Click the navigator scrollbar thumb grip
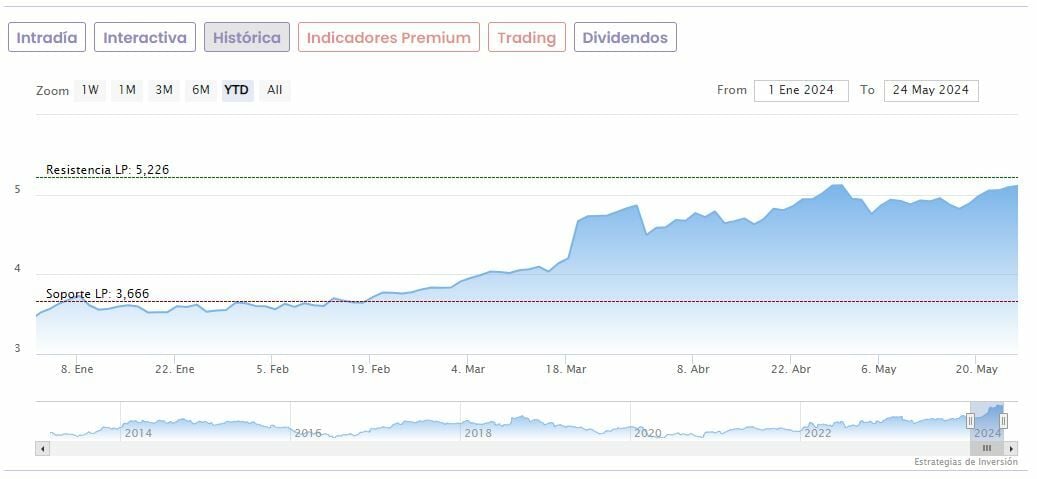1037x479 pixels. point(987,449)
